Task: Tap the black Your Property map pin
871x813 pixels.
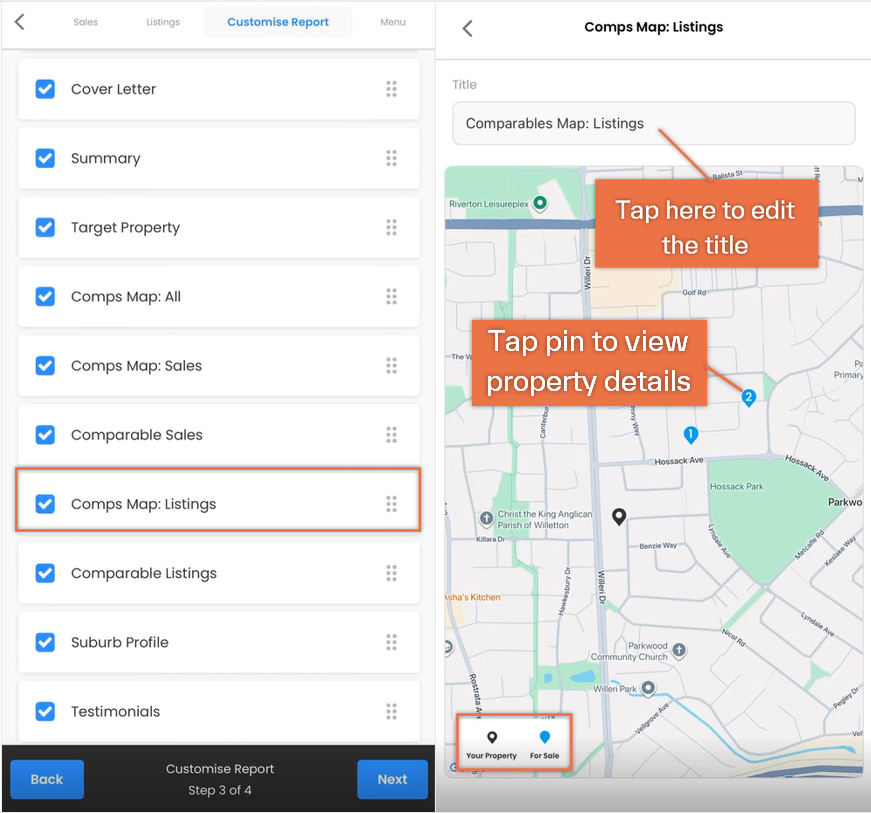Action: pos(619,517)
